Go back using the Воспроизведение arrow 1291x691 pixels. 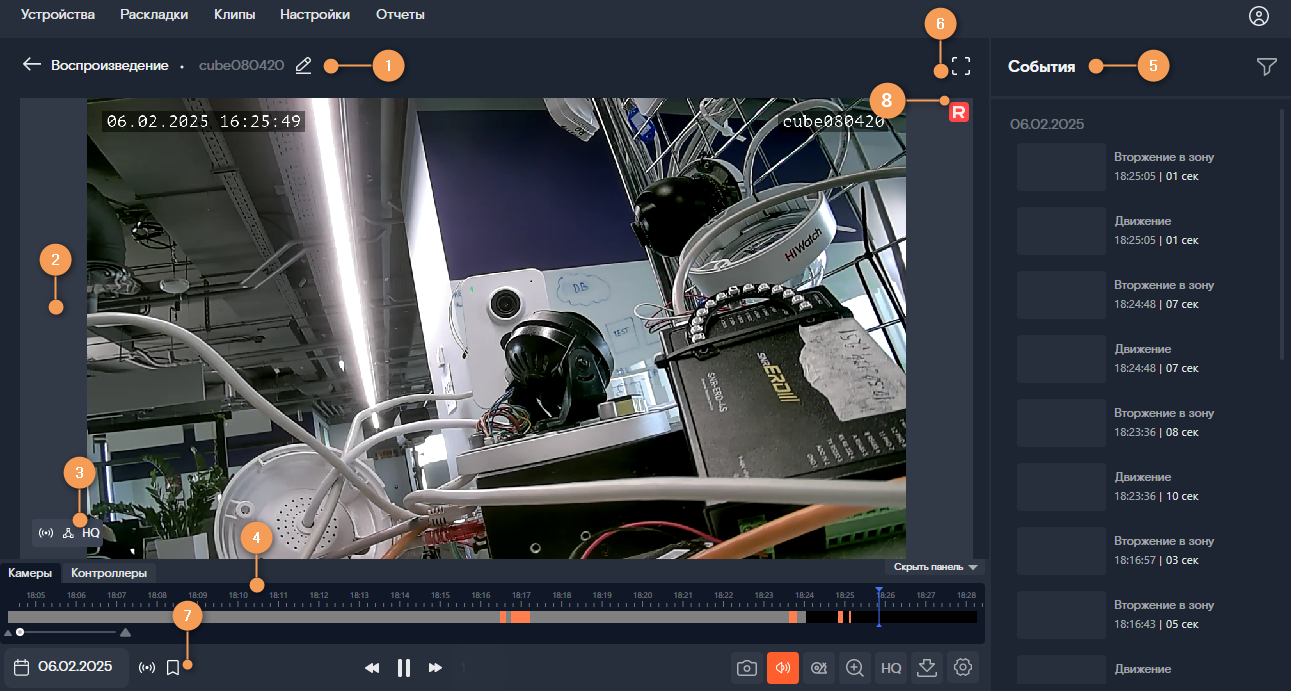pos(32,65)
